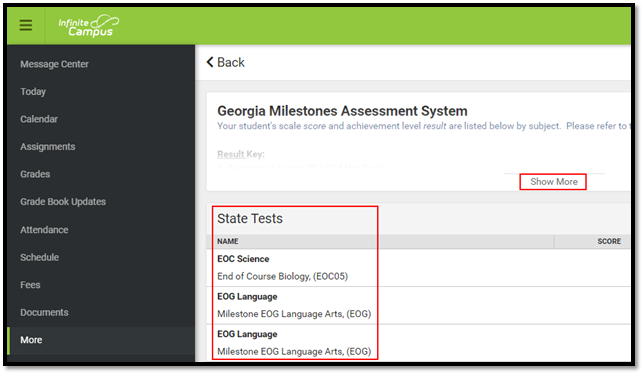Image resolution: width=644 pixels, height=375 pixels.
Task: Select the last EOG Language row
Action: coord(418,343)
